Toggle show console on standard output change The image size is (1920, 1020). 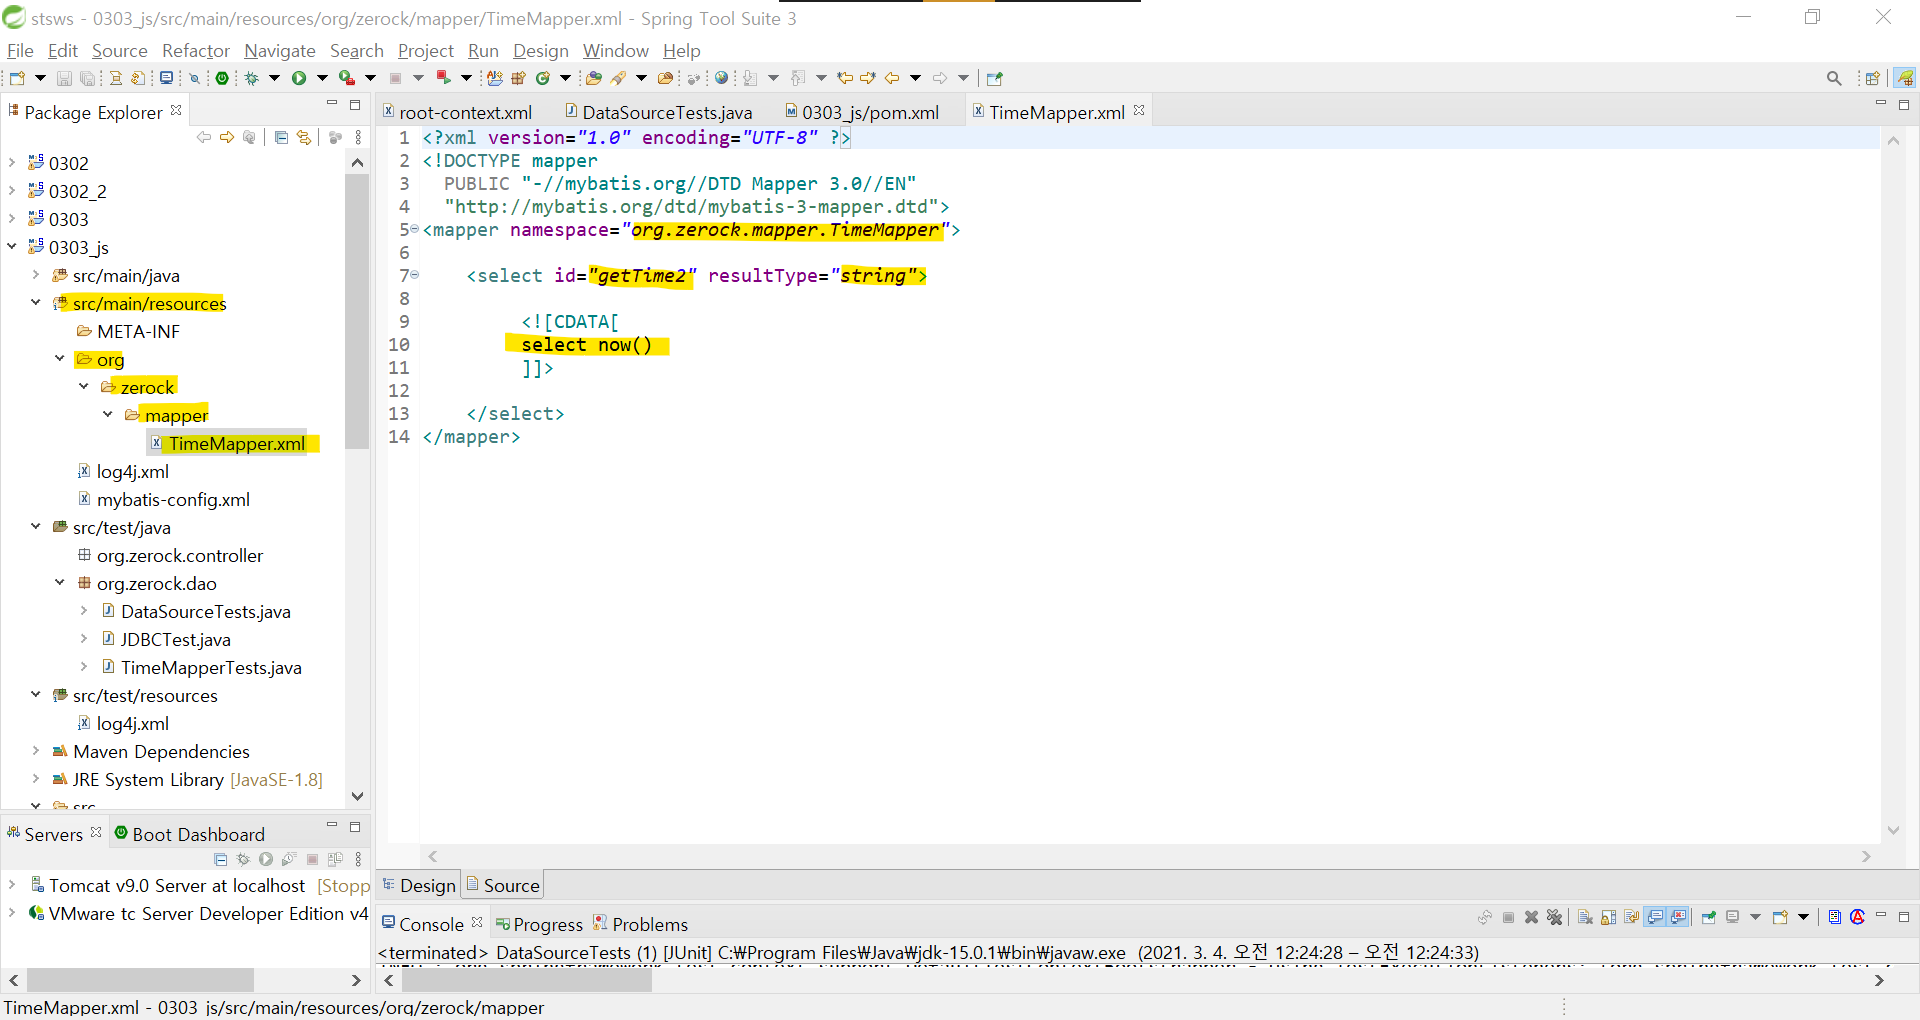pyautogui.click(x=1657, y=918)
